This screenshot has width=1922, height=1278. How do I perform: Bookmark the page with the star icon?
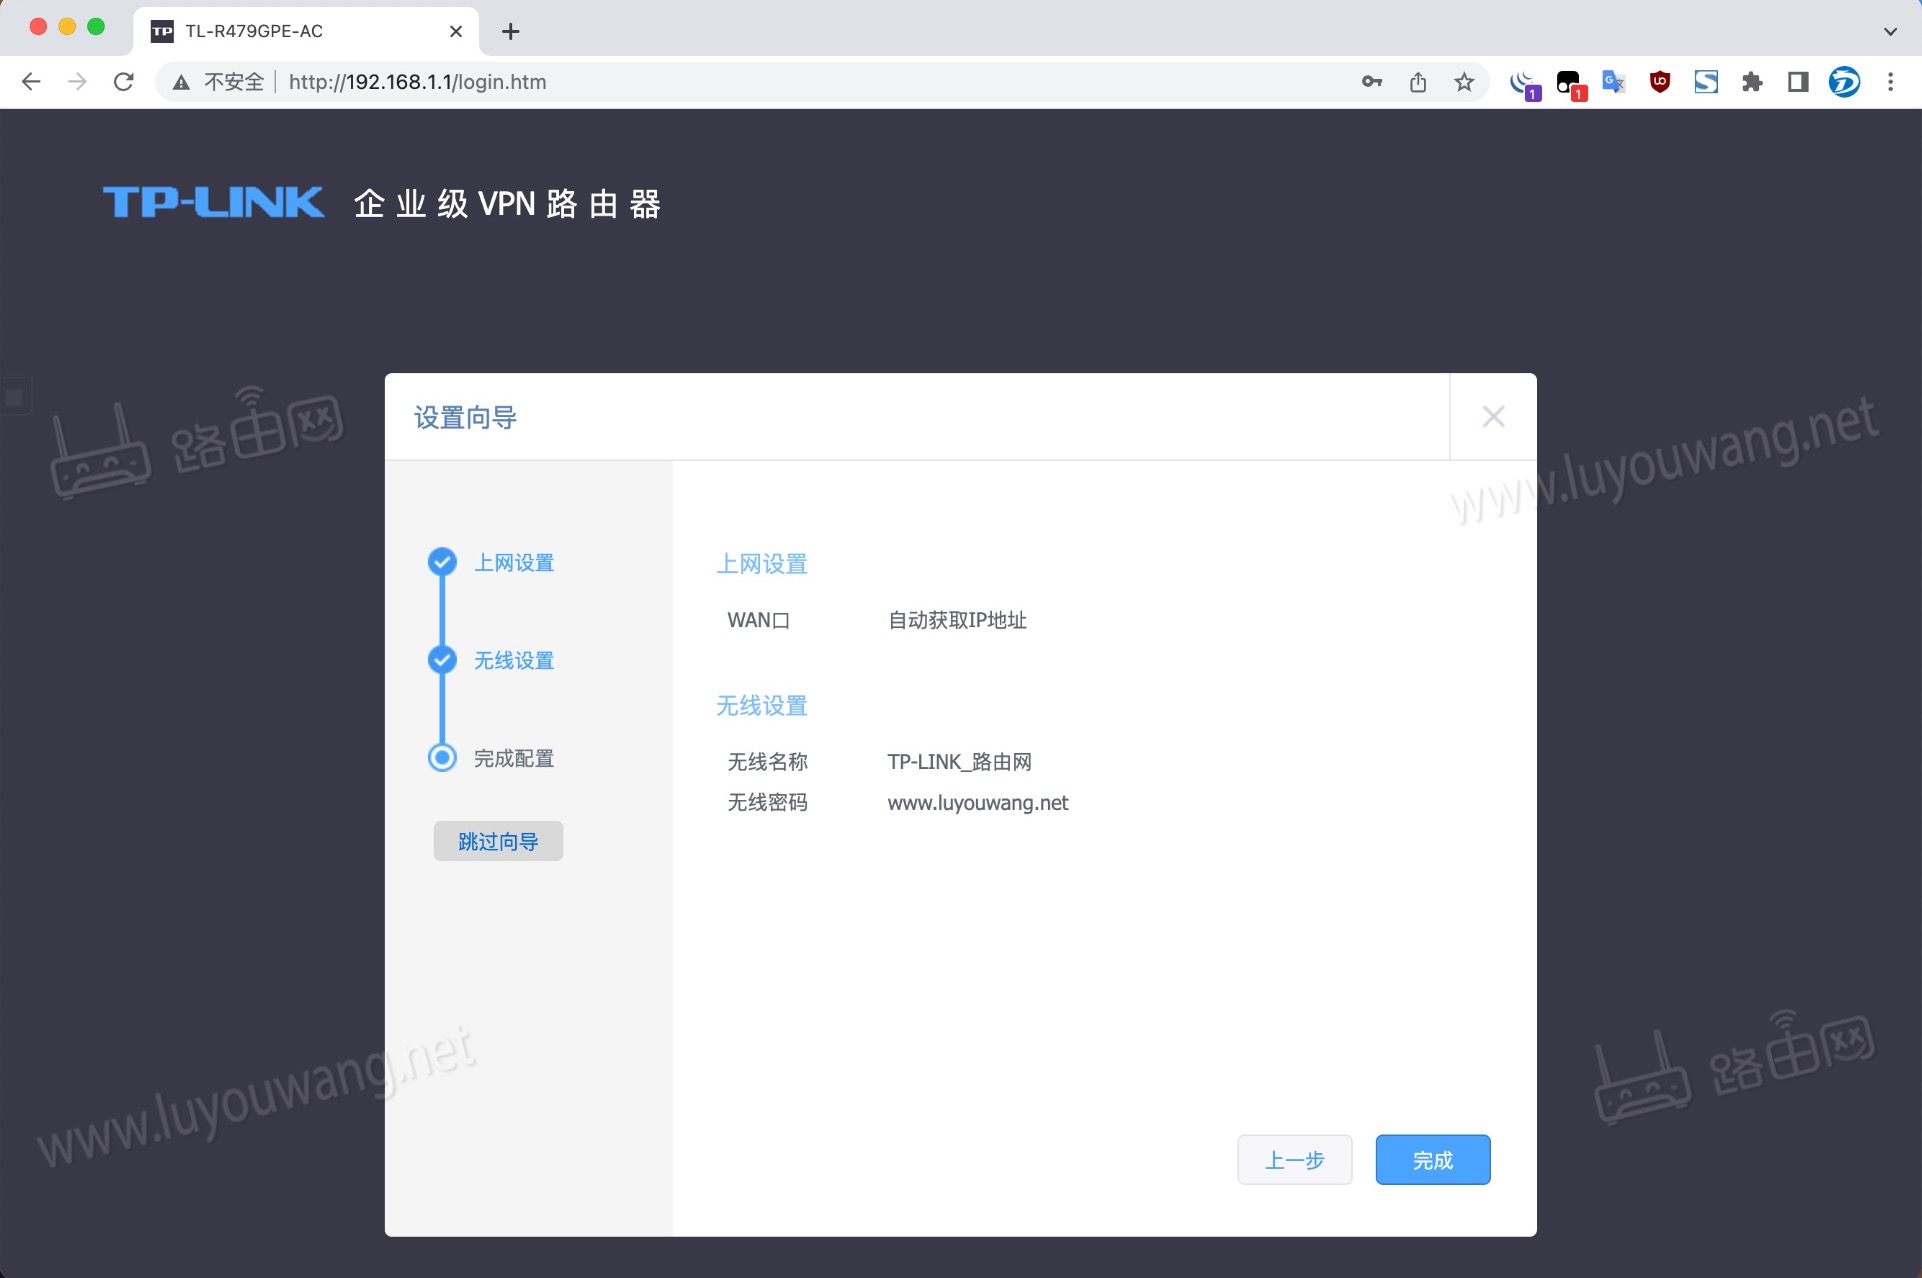(1464, 82)
